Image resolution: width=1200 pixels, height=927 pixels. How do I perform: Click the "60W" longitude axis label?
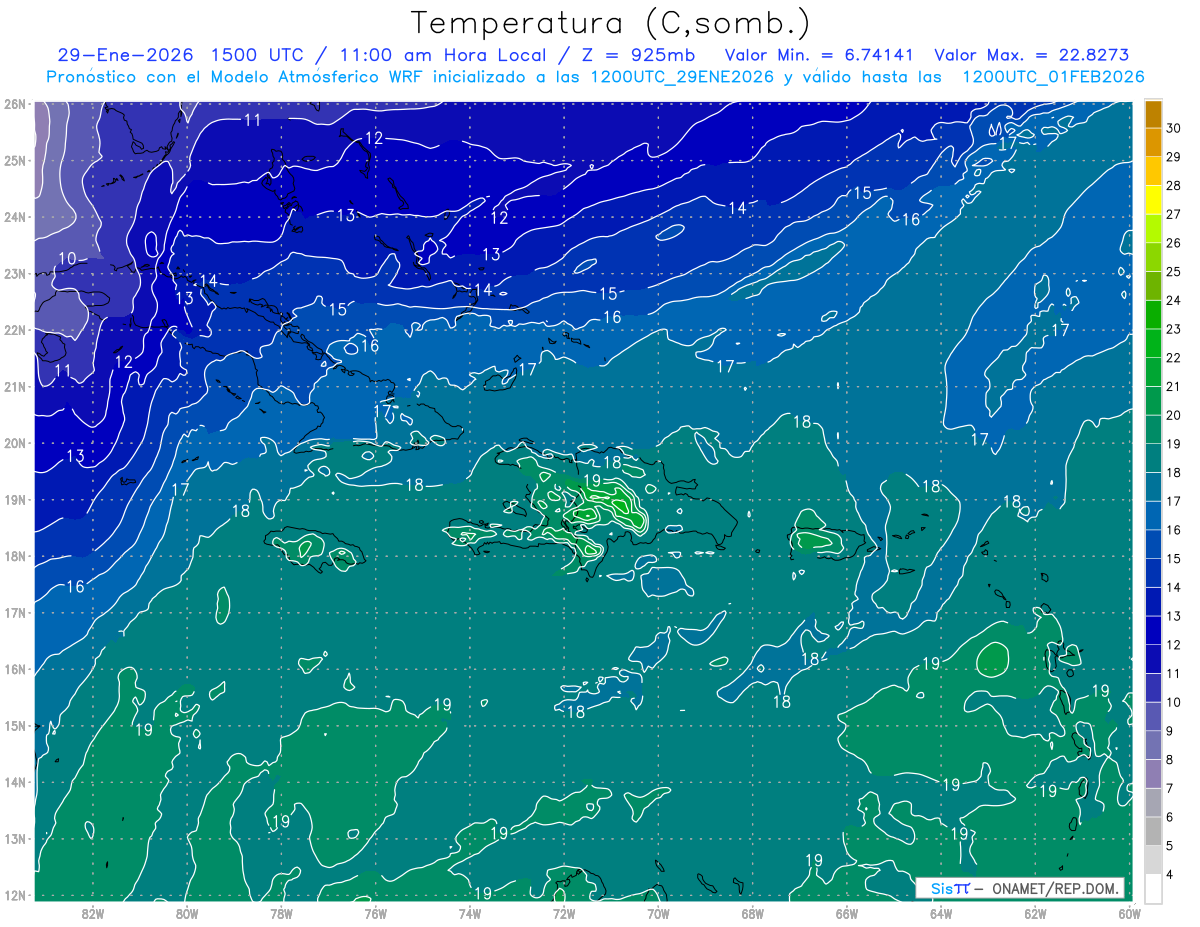pyautogui.click(x=1129, y=913)
